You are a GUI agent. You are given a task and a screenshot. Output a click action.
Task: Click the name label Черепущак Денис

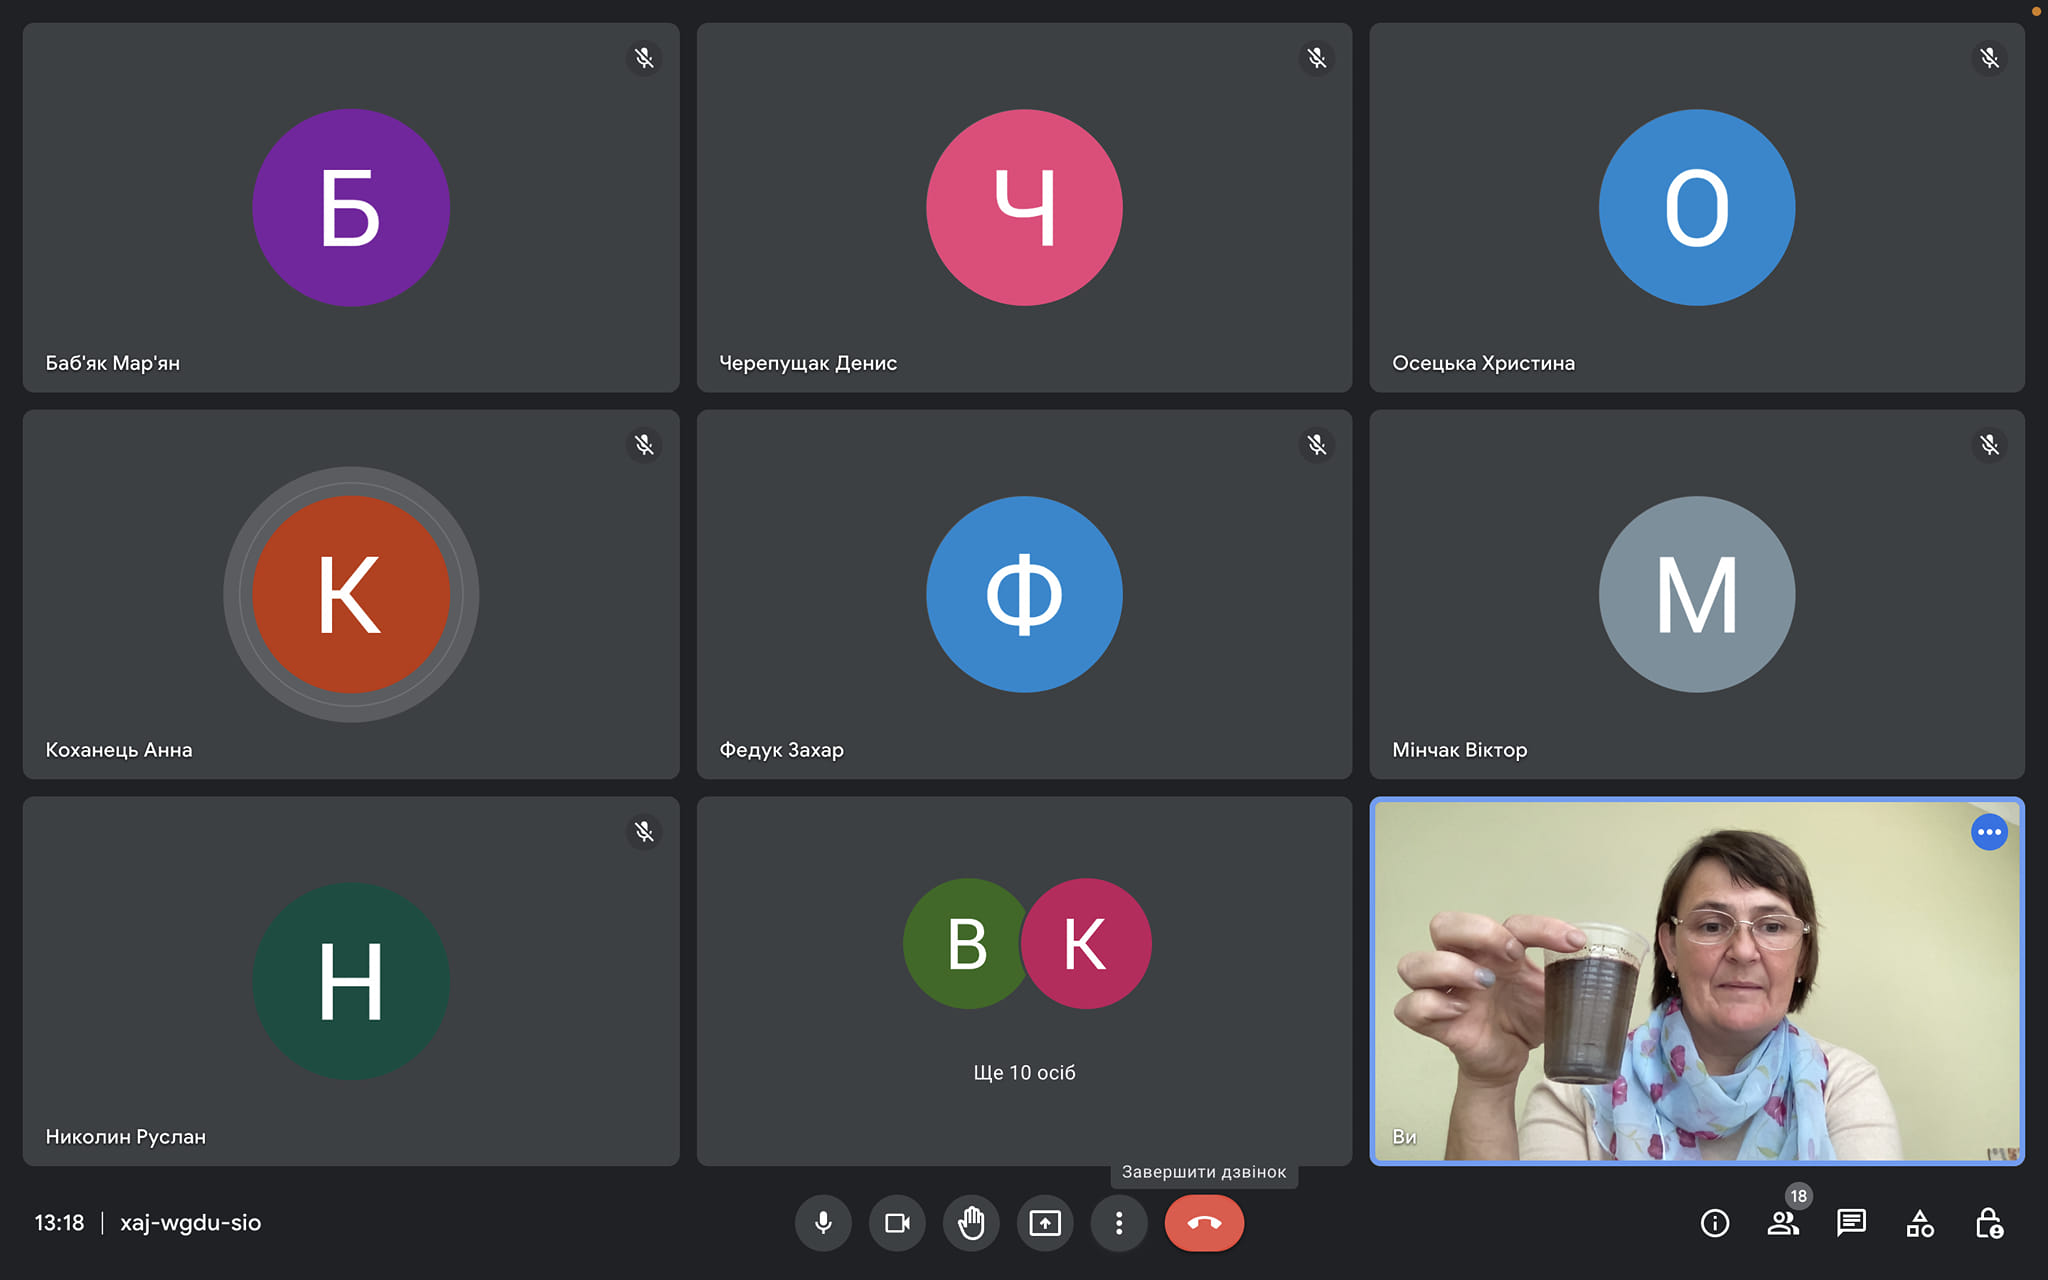click(x=808, y=363)
